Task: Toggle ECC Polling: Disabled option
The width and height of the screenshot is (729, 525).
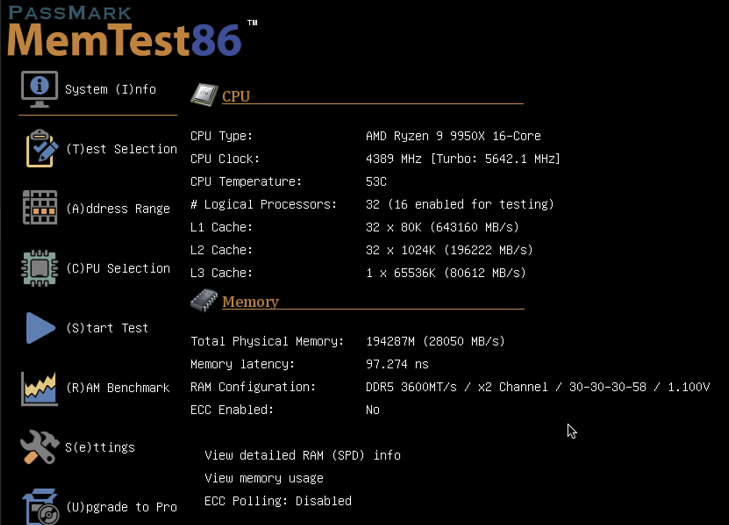Action: (278, 501)
